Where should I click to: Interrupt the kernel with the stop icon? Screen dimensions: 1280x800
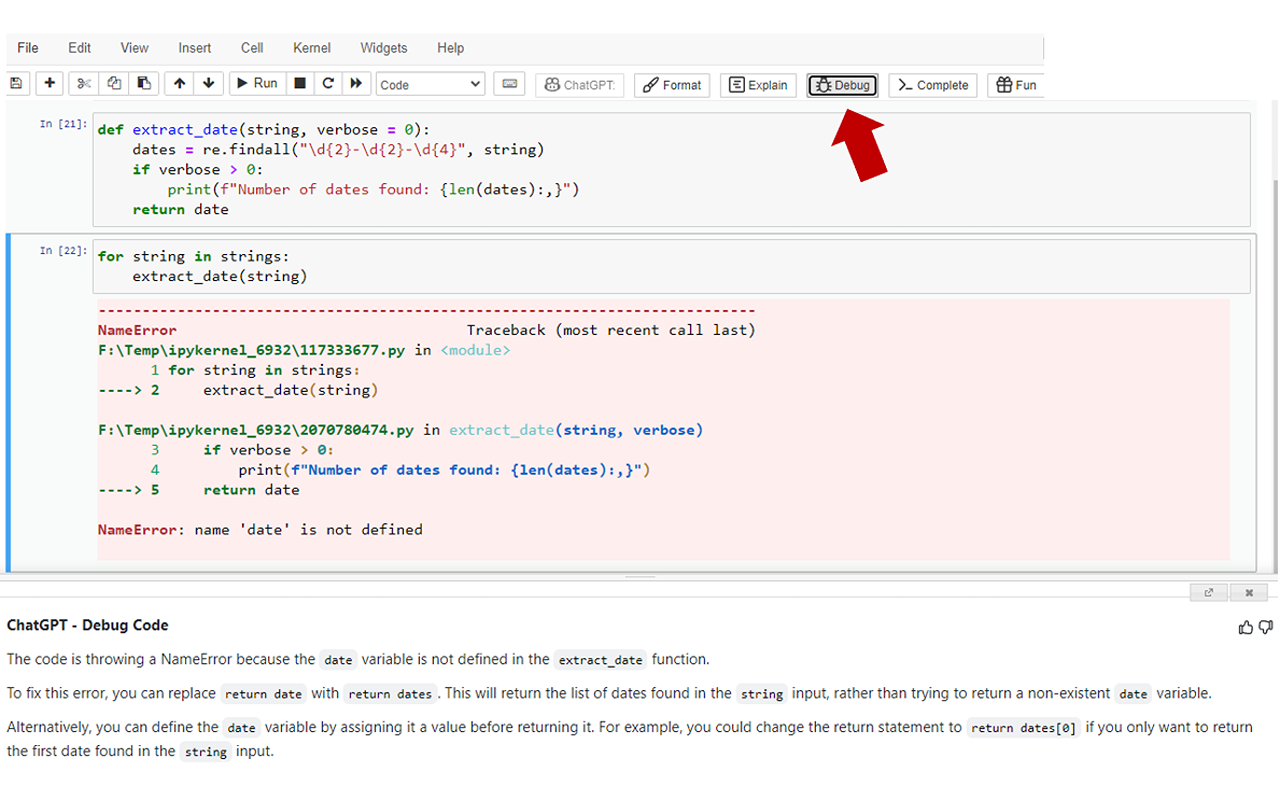point(299,84)
